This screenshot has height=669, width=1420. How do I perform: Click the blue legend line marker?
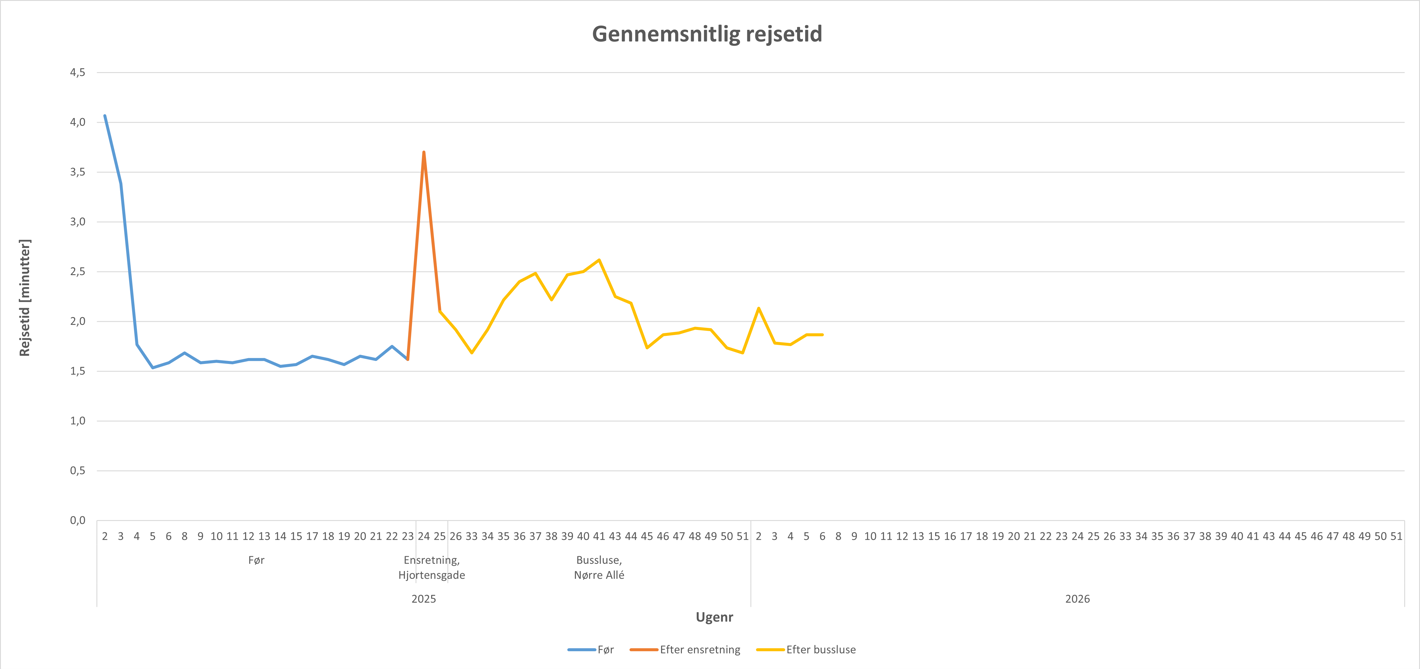(x=581, y=650)
